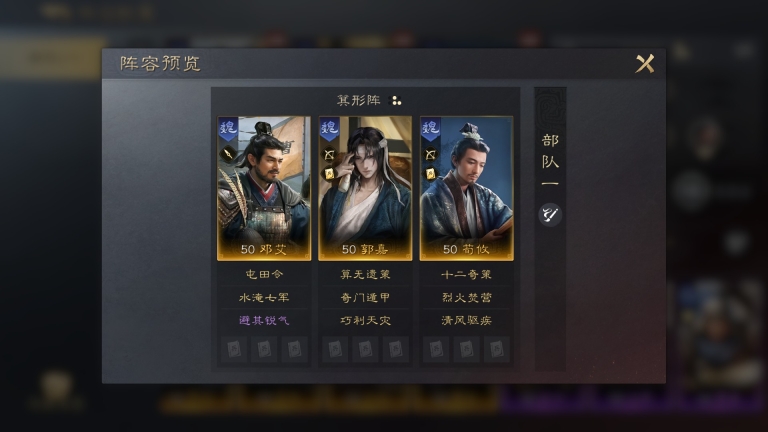The height and width of the screenshot is (432, 768).
Task: Select the 部队一 troop tab
Action: [550, 162]
